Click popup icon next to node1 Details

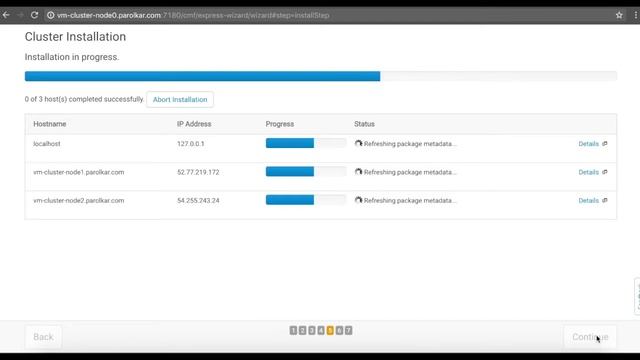coord(604,172)
